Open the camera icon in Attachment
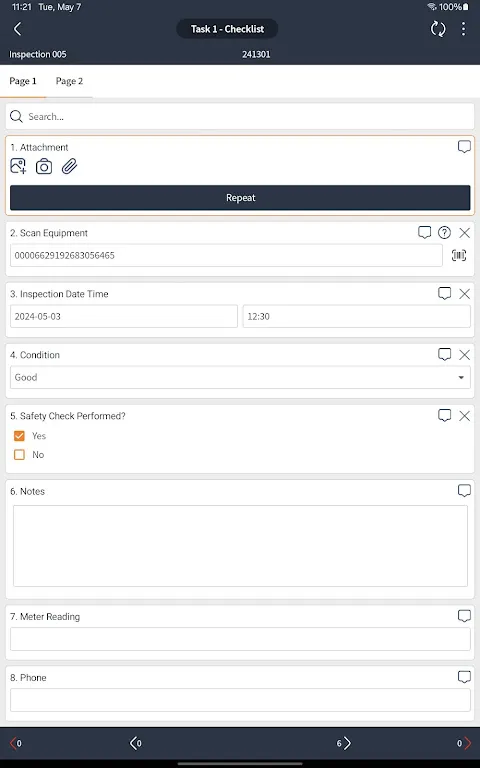Viewport: 480px width, 768px height. [x=44, y=167]
